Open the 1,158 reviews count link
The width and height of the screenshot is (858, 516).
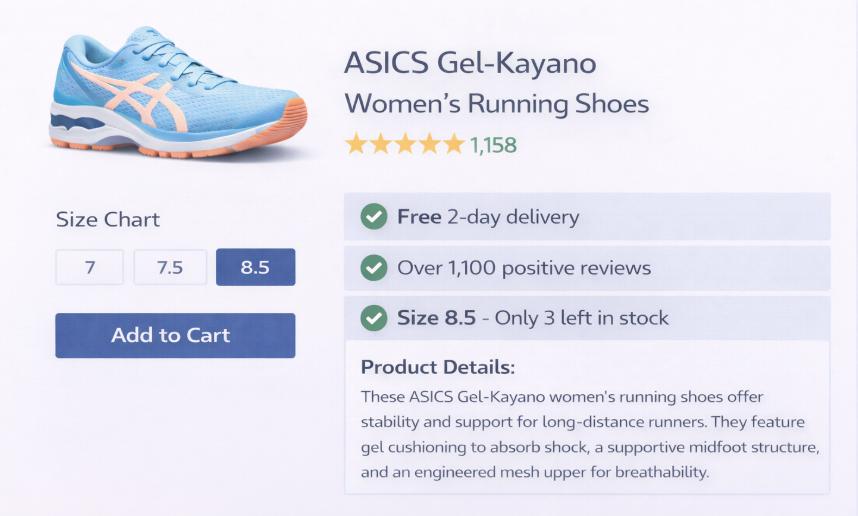tap(494, 145)
